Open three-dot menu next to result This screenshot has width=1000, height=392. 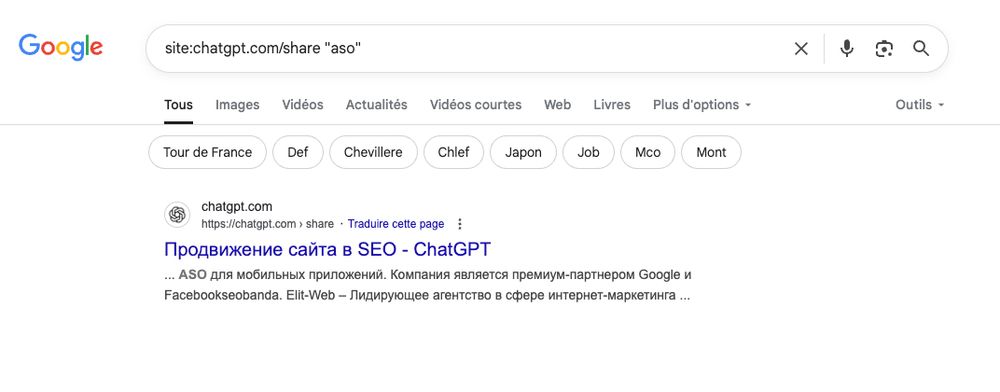(x=460, y=224)
